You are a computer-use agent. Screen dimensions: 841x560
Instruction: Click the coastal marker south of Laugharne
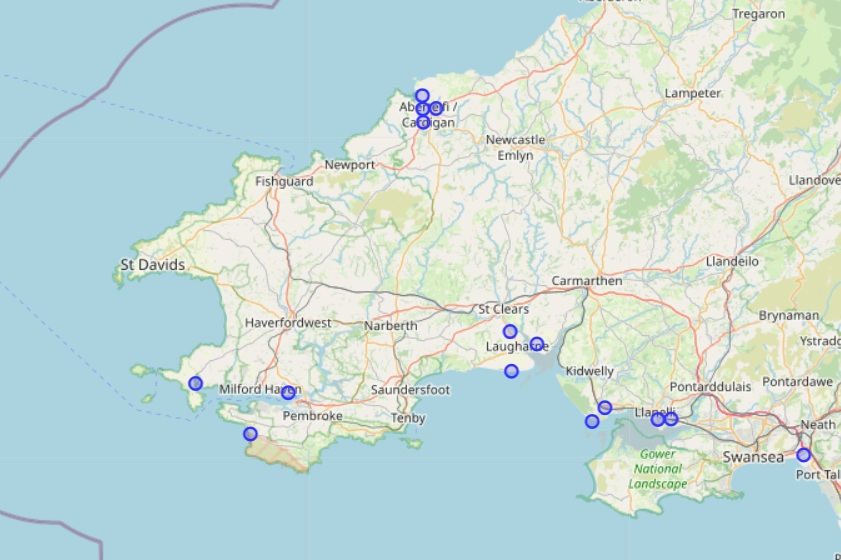pyautogui.click(x=511, y=371)
